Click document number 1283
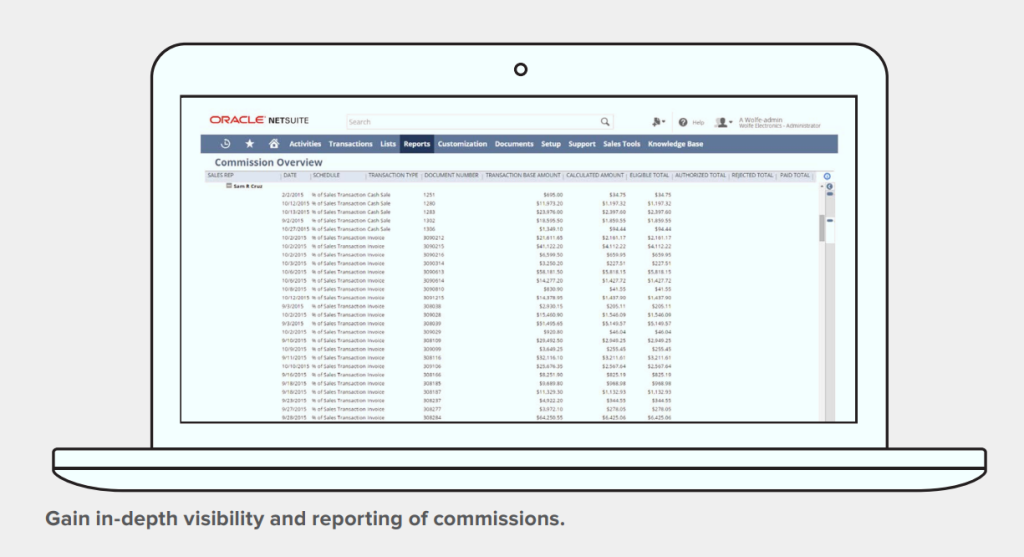Image resolution: width=1024 pixels, height=557 pixels. (x=429, y=212)
